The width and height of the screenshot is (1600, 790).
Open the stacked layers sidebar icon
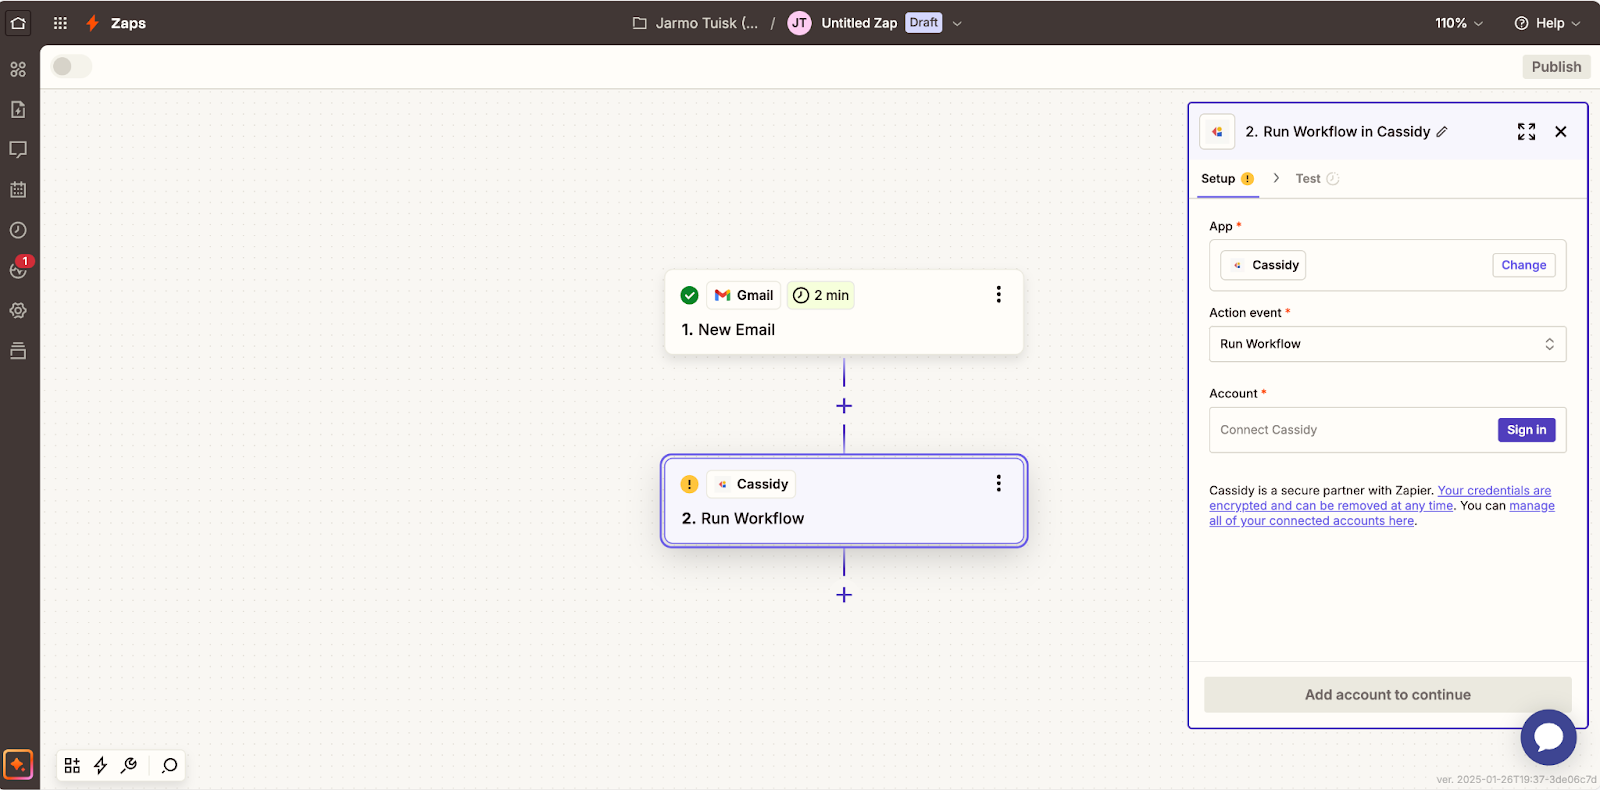[x=18, y=351]
